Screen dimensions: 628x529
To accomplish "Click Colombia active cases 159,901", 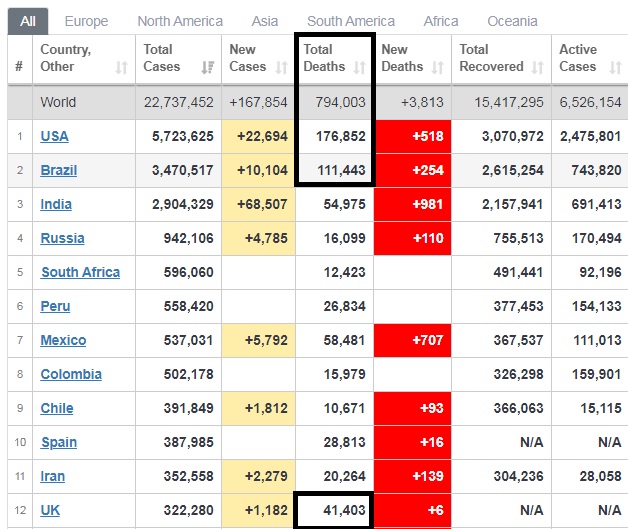I will 596,375.
